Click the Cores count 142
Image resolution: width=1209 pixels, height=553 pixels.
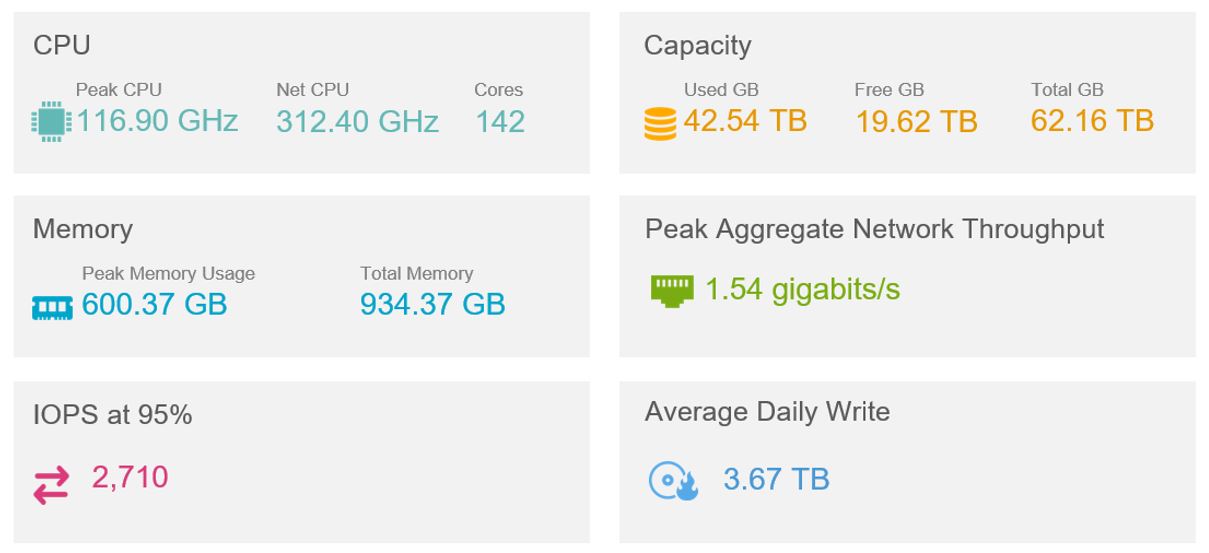tap(500, 122)
